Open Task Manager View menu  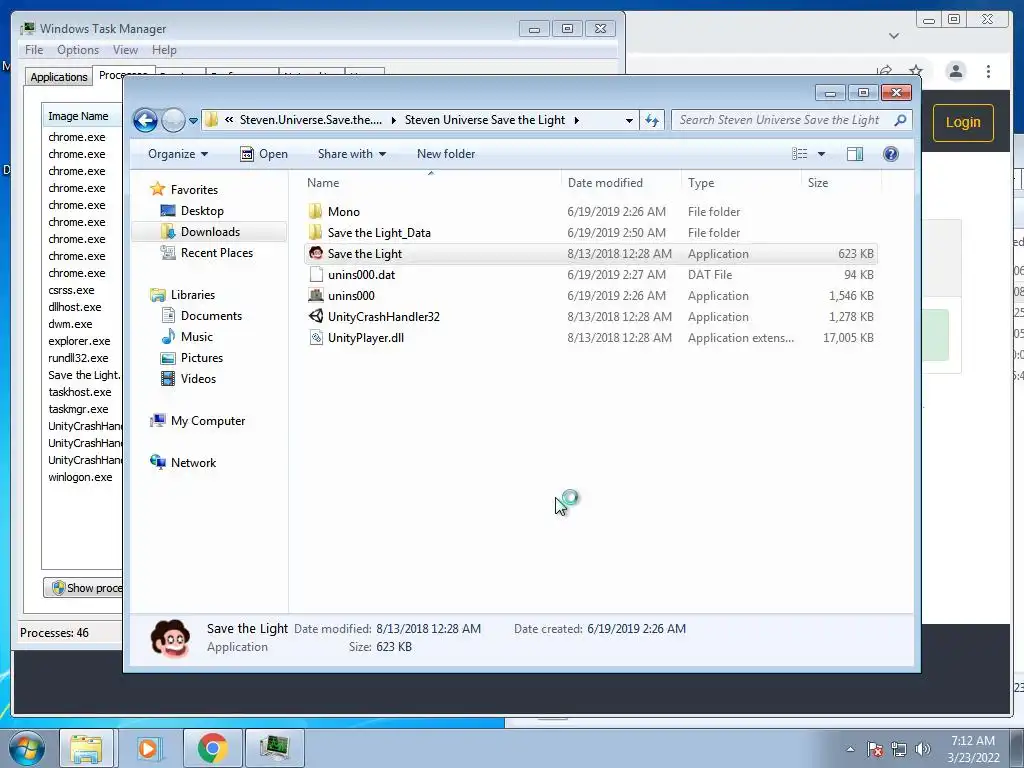pyautogui.click(x=125, y=50)
